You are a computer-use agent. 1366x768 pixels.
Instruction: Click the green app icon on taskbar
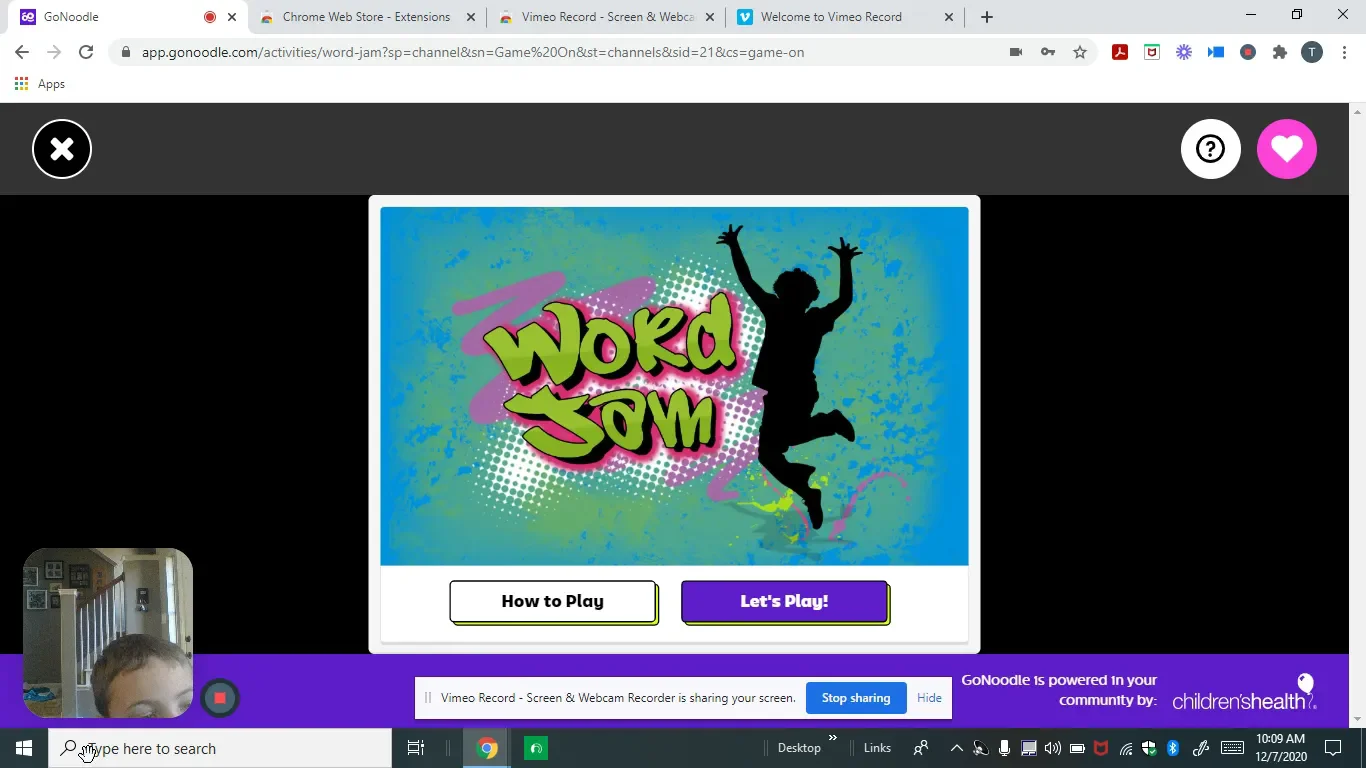pos(536,748)
